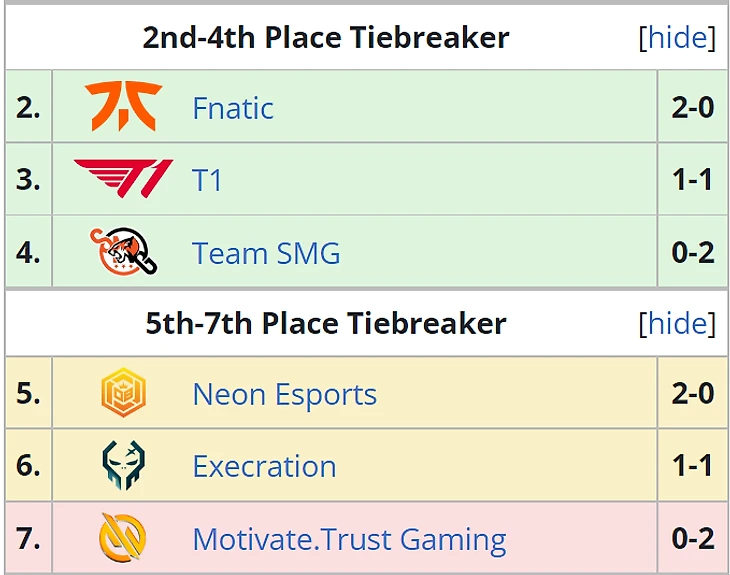Click T1's 1-1 score cell
This screenshot has width=730, height=575.
click(692, 181)
